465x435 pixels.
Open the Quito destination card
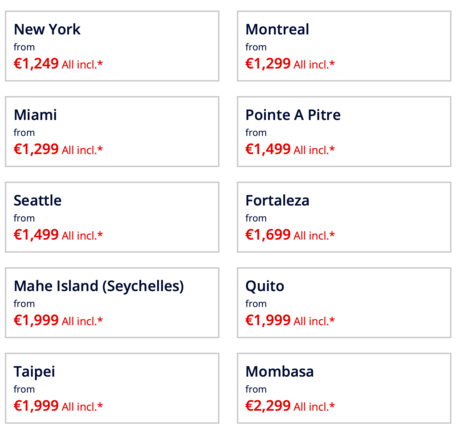point(344,303)
